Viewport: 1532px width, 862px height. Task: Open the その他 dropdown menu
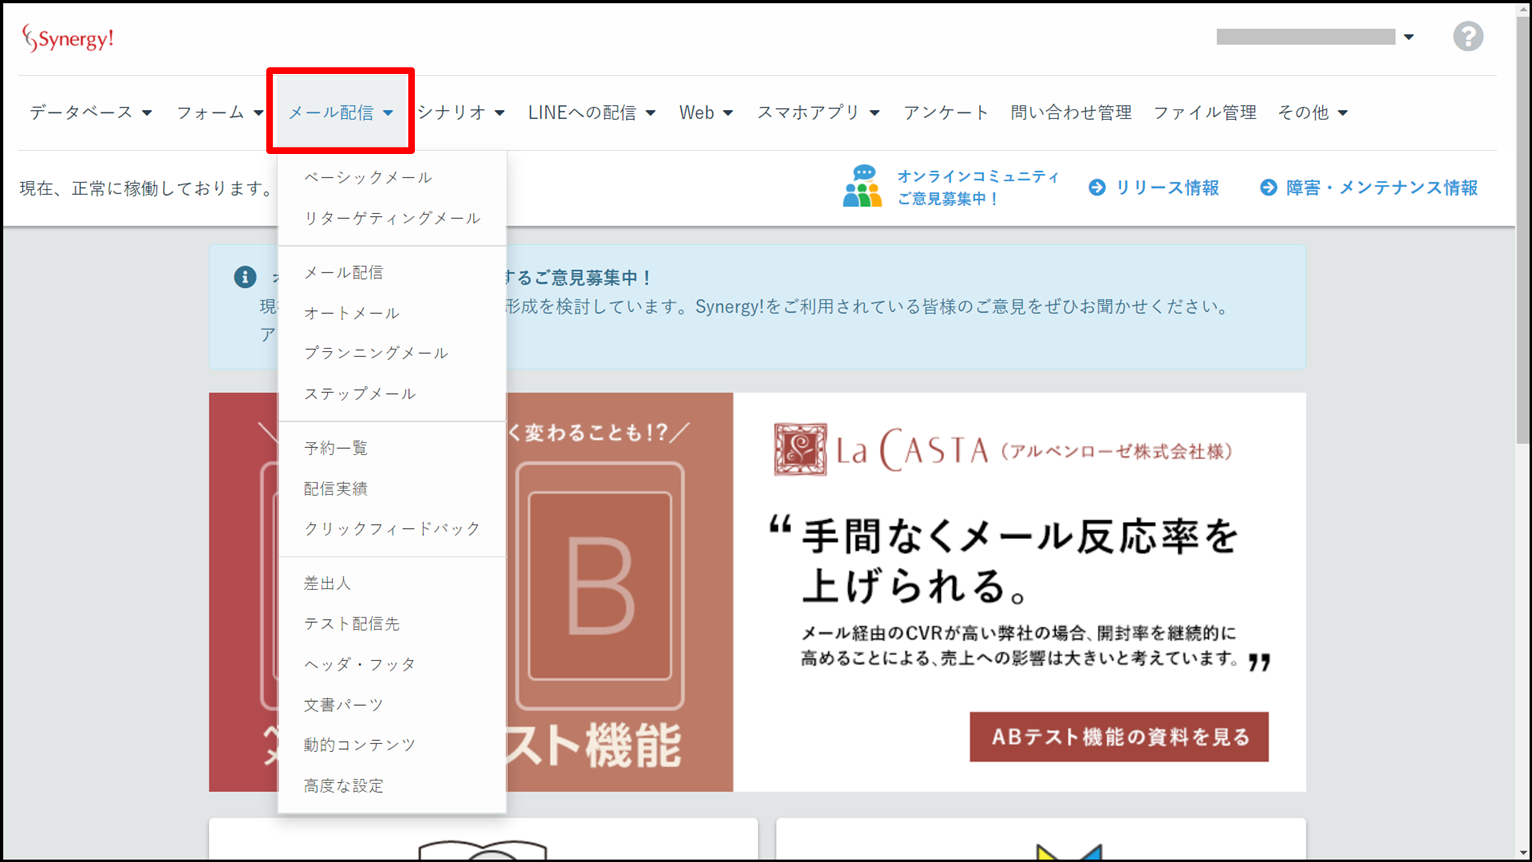click(x=1312, y=113)
